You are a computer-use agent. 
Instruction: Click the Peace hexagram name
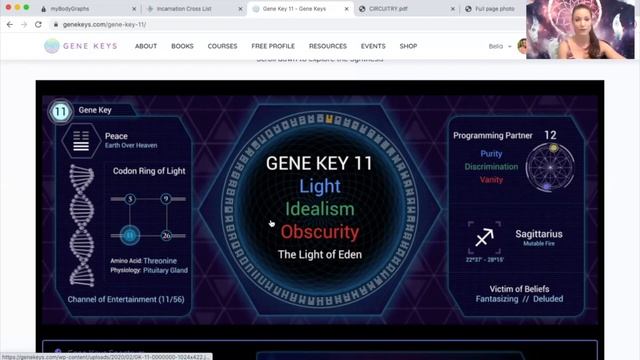[116, 136]
